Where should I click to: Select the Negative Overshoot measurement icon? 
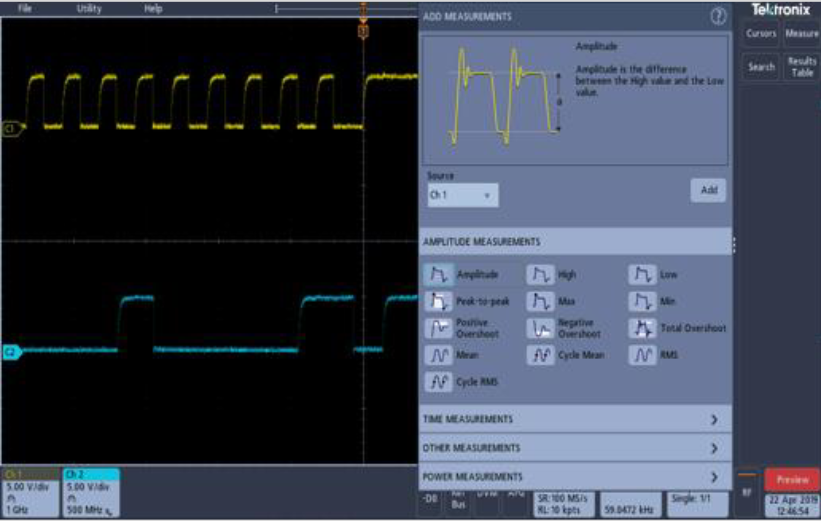coord(540,328)
